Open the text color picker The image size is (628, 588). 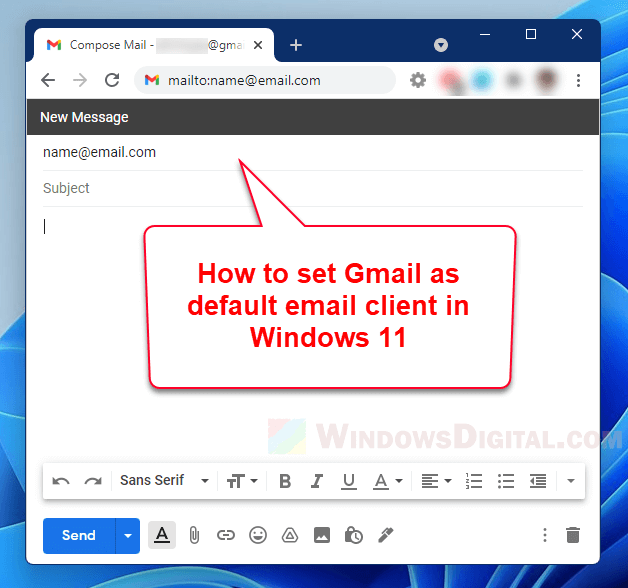pos(387,481)
